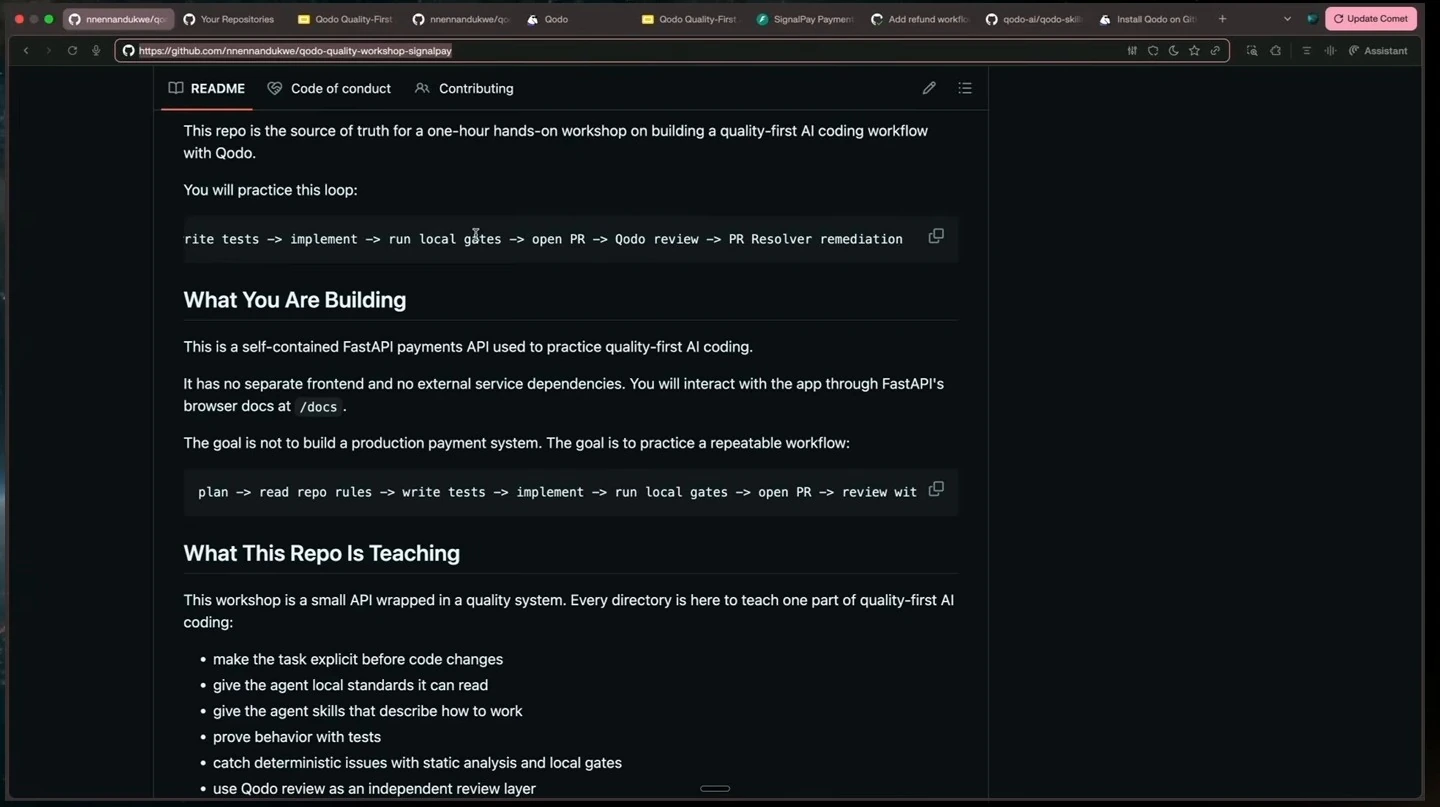Click the '/docs' inline code text
This screenshot has width=1440, height=807.
[319, 407]
